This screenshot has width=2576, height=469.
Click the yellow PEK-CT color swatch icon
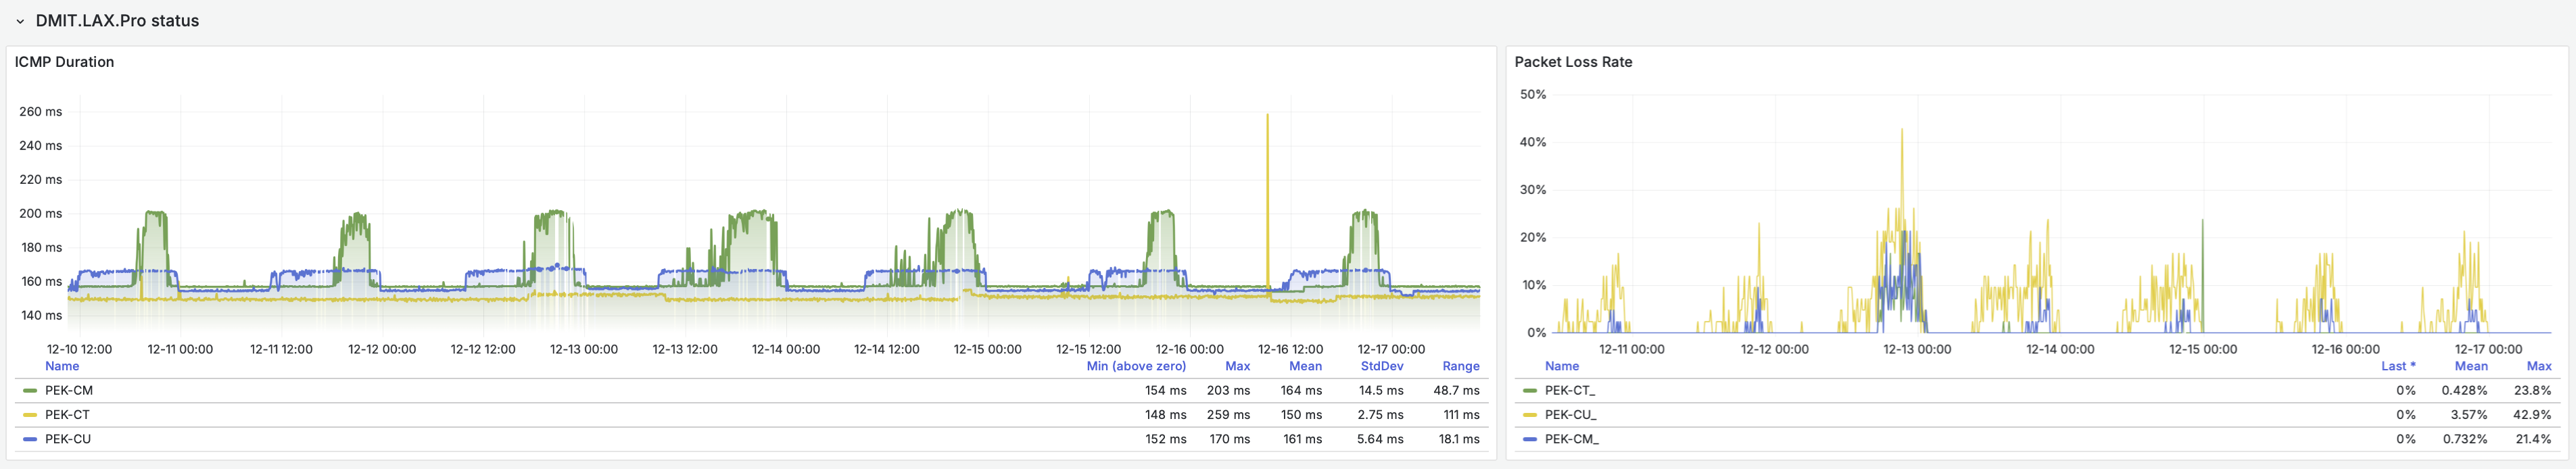[30, 415]
